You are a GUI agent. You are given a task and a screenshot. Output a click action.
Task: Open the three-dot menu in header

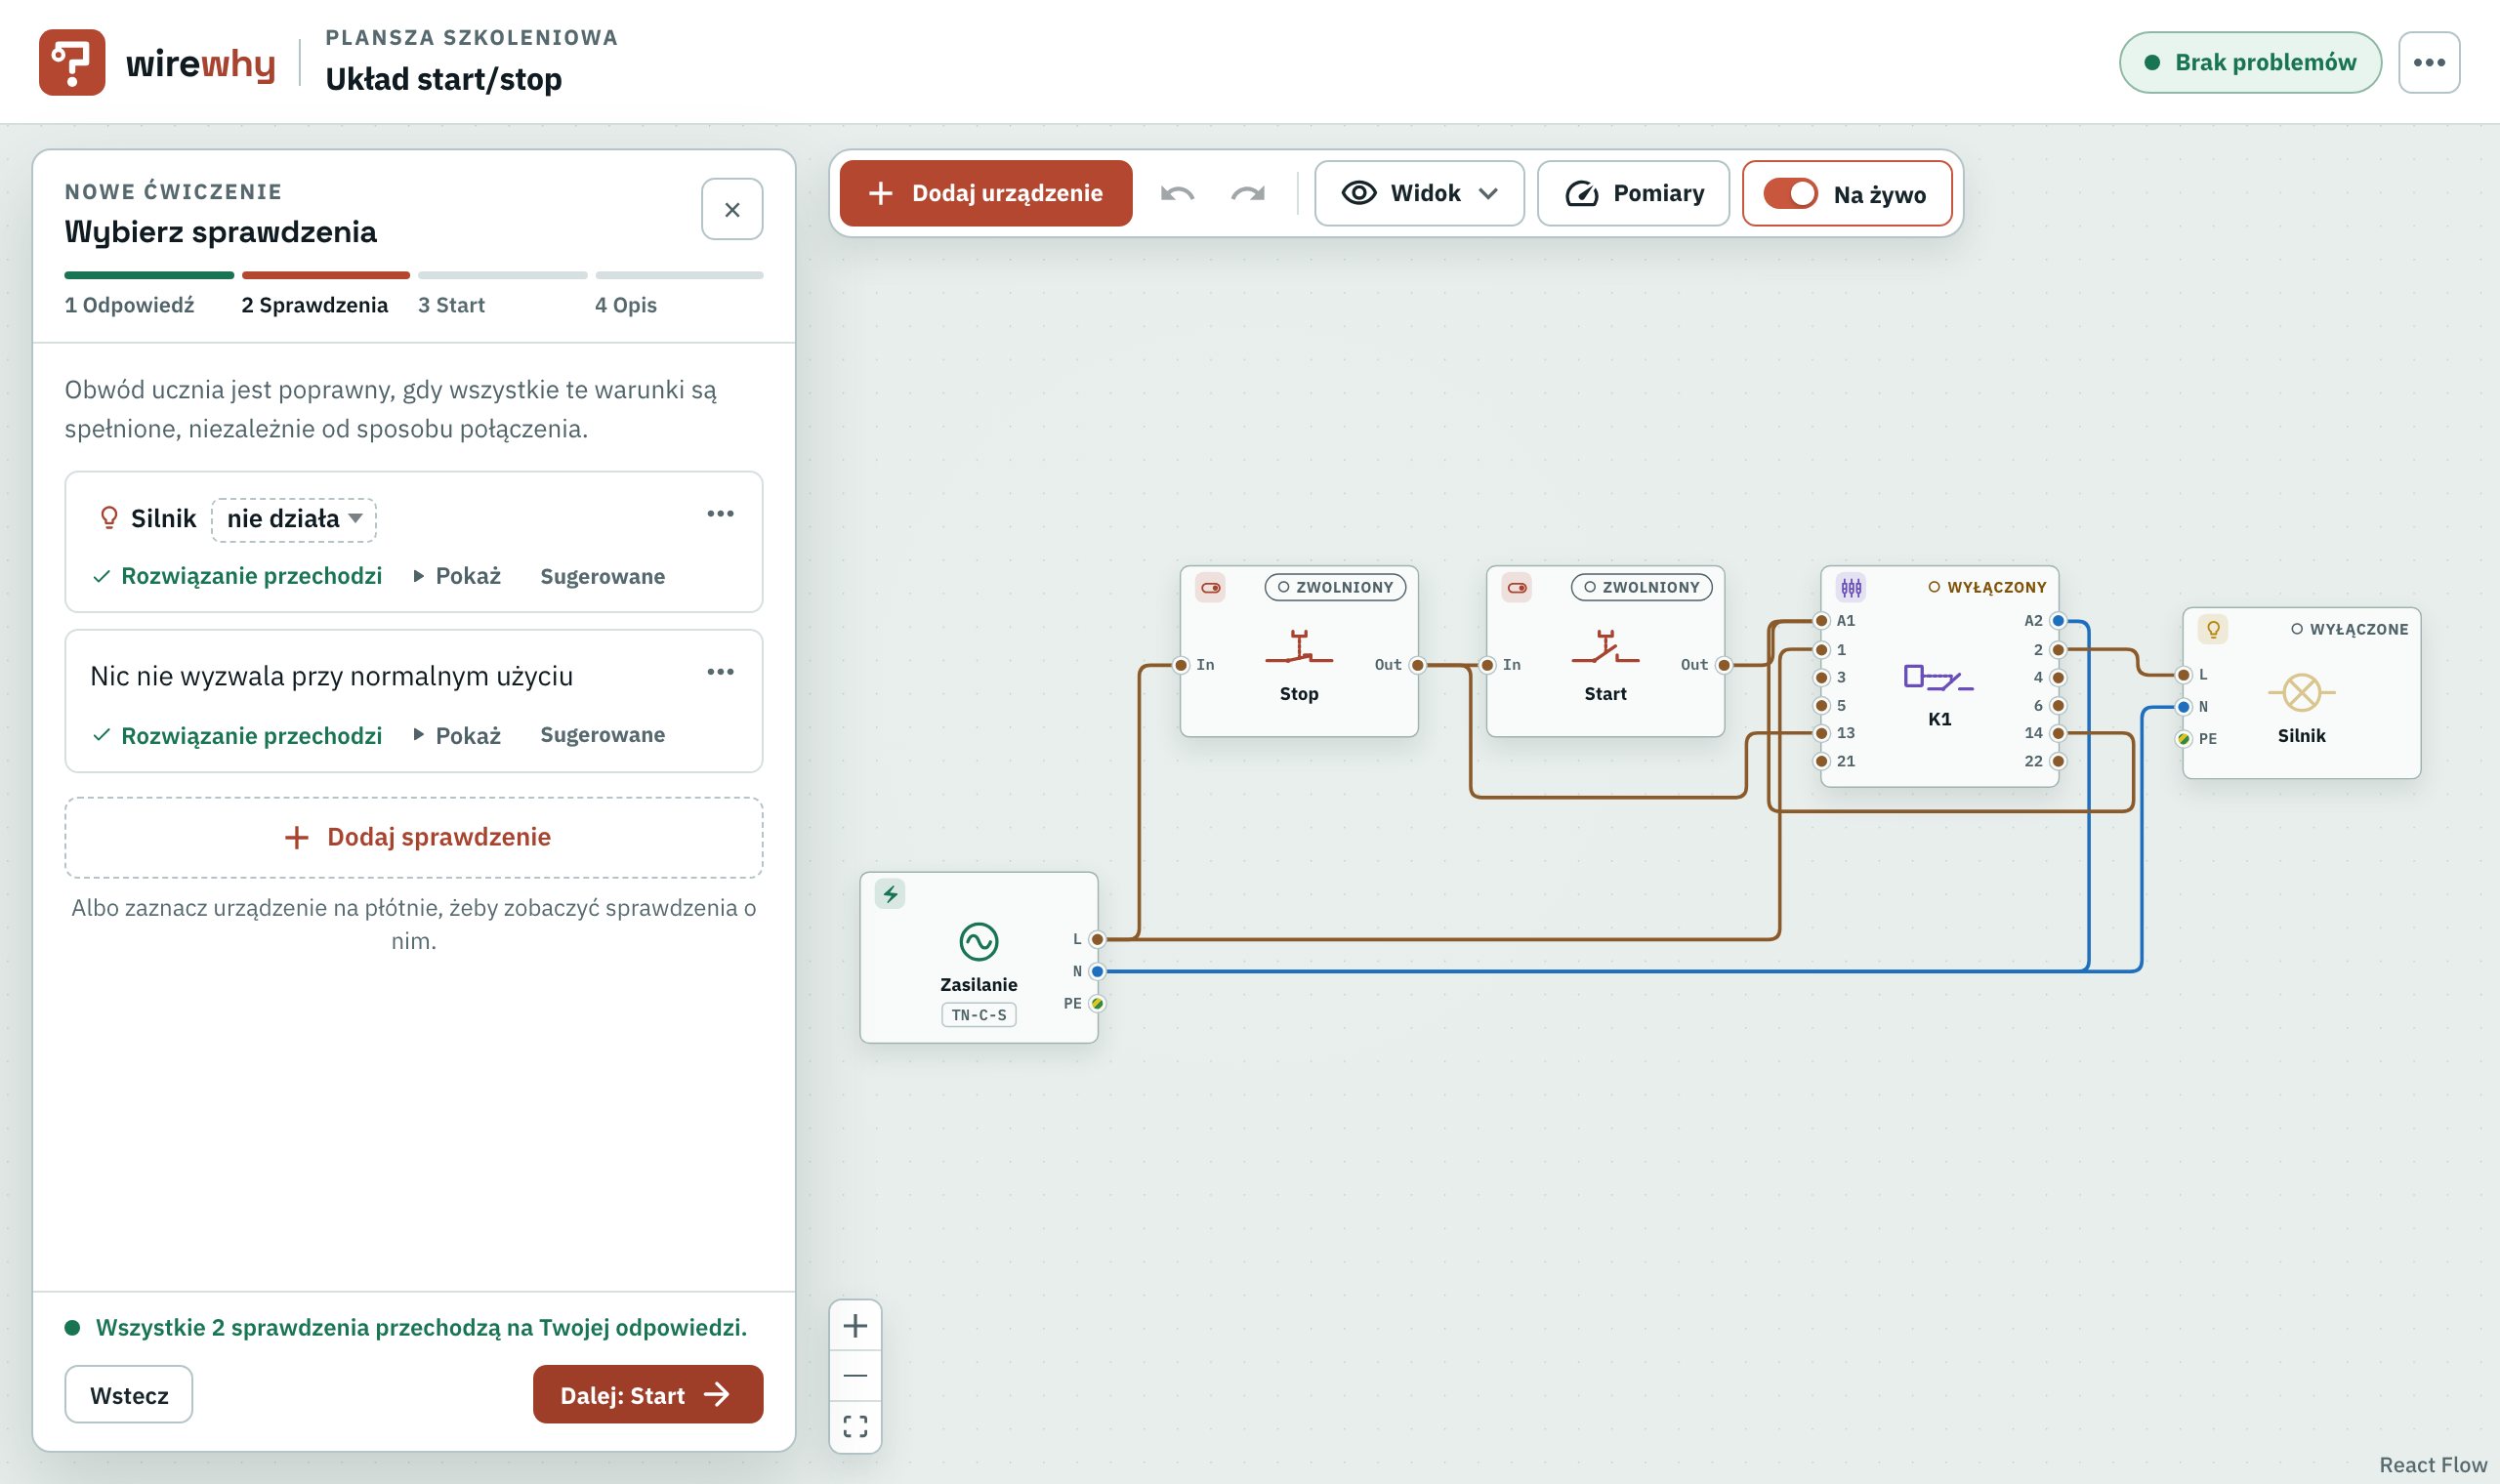point(2428,62)
